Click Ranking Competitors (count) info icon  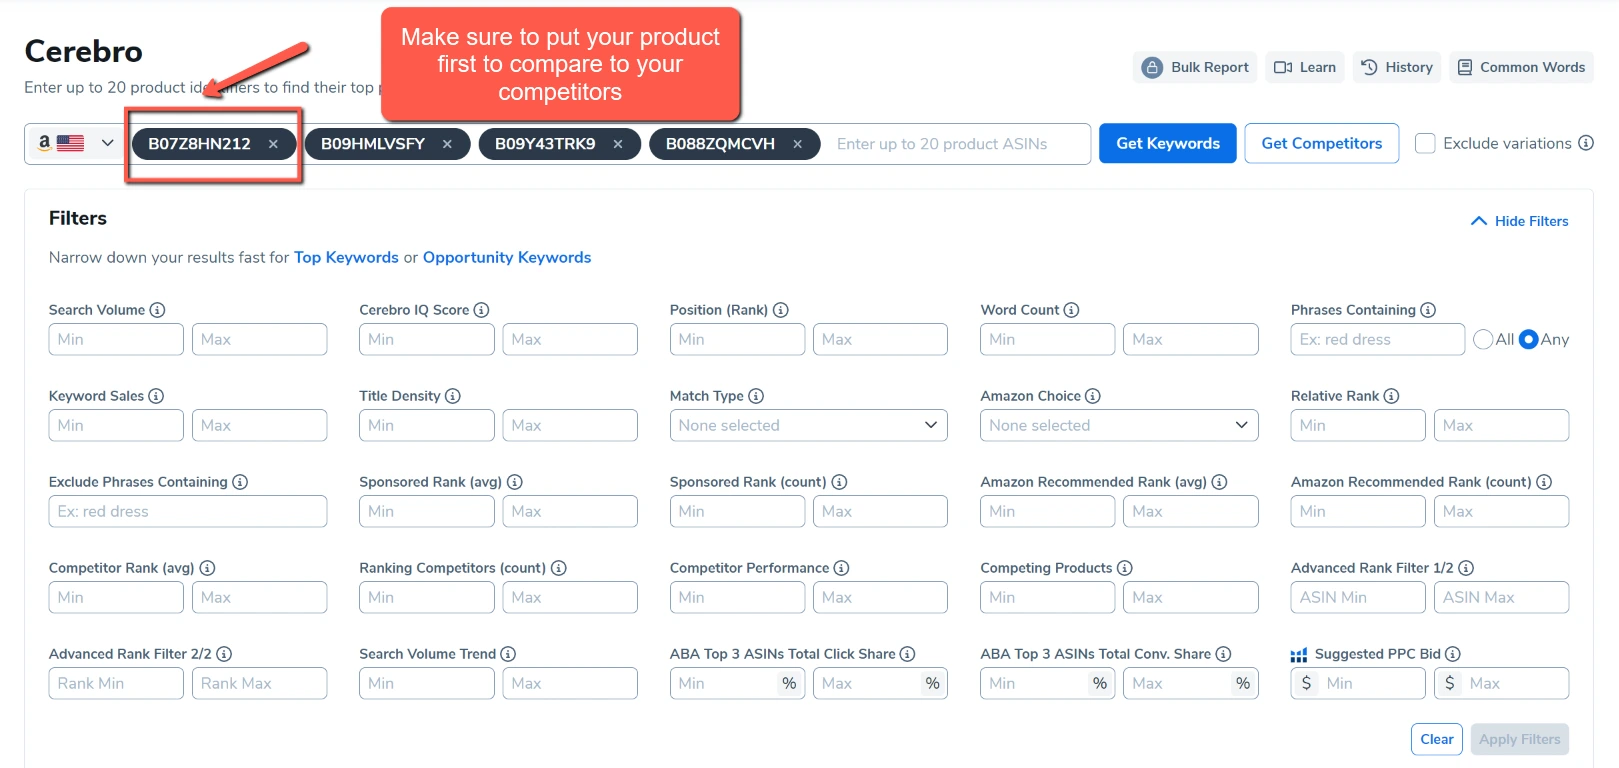[559, 568]
